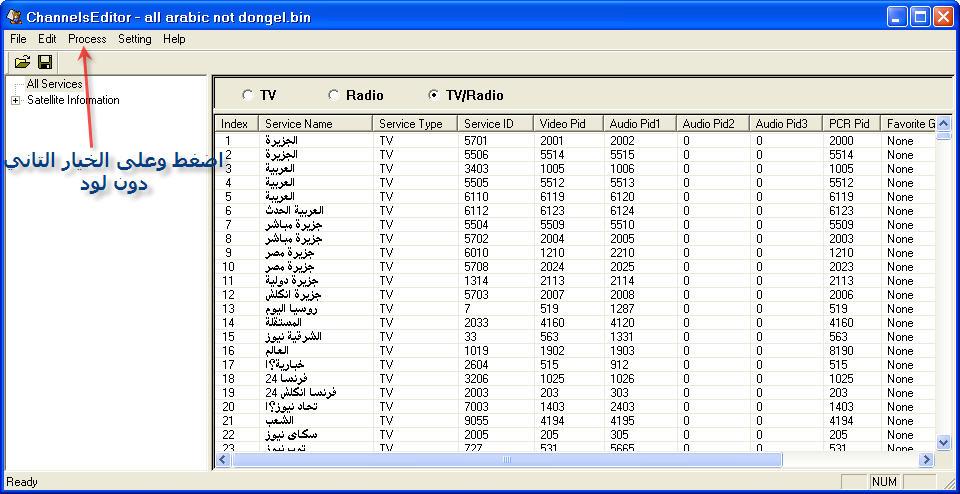Select the Satellite Information tree label
The image size is (960, 494).
(73, 100)
